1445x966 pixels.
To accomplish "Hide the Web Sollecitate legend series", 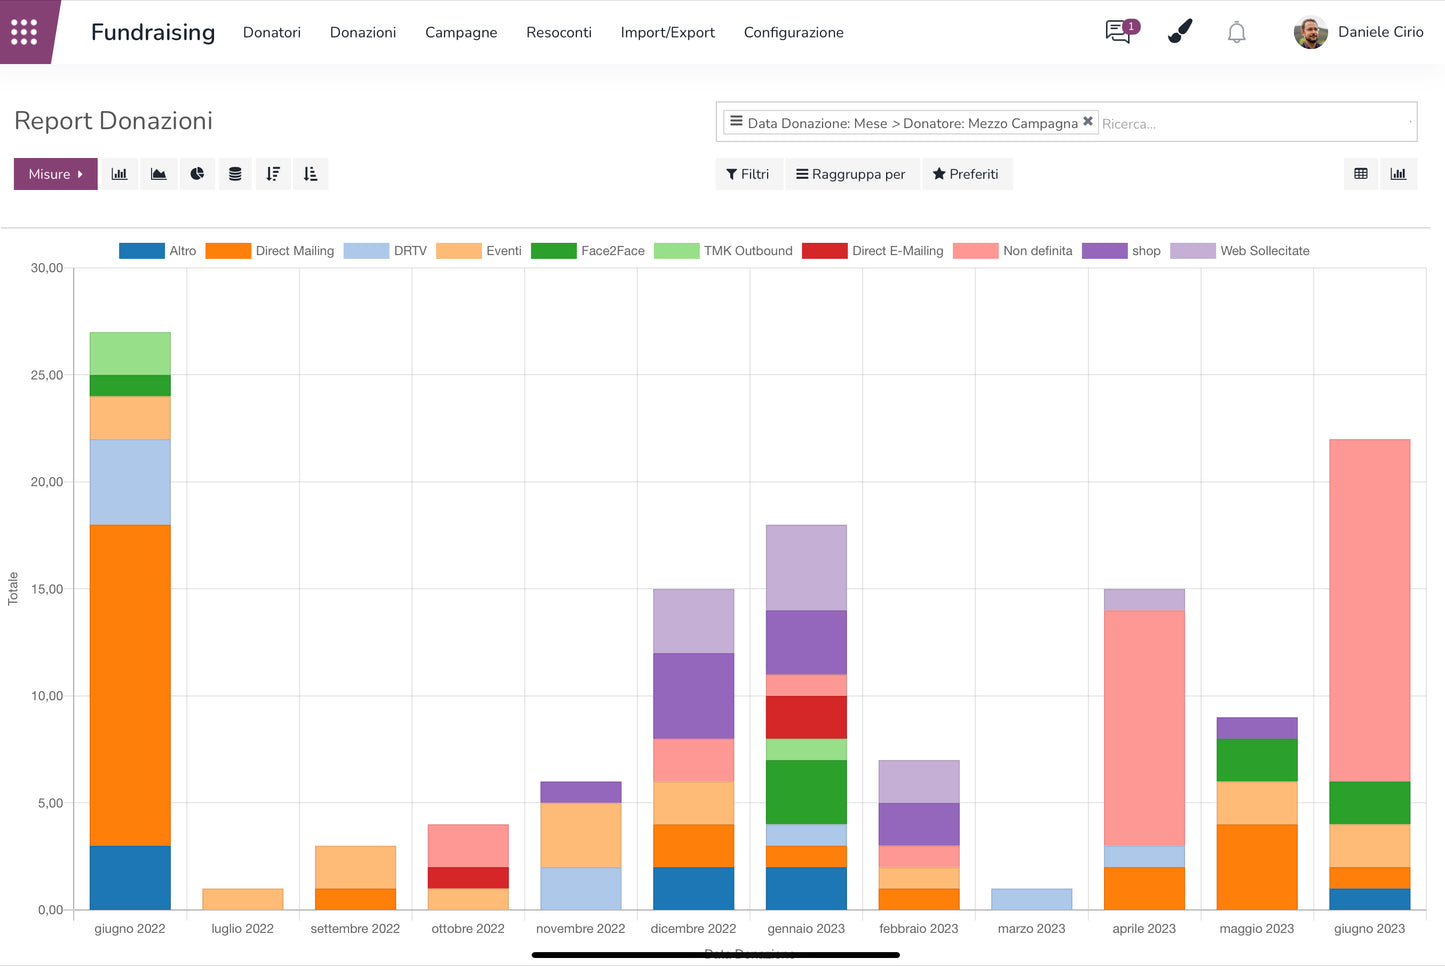I will 1240,251.
